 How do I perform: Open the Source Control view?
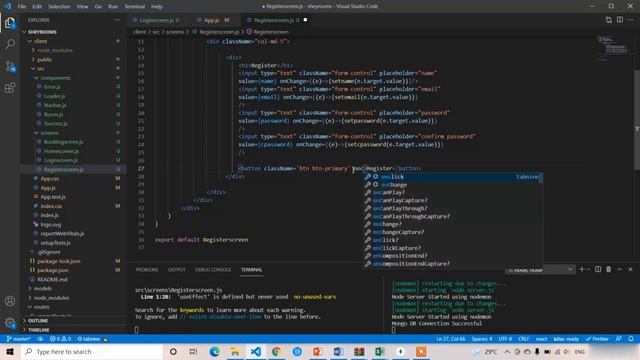(10, 67)
